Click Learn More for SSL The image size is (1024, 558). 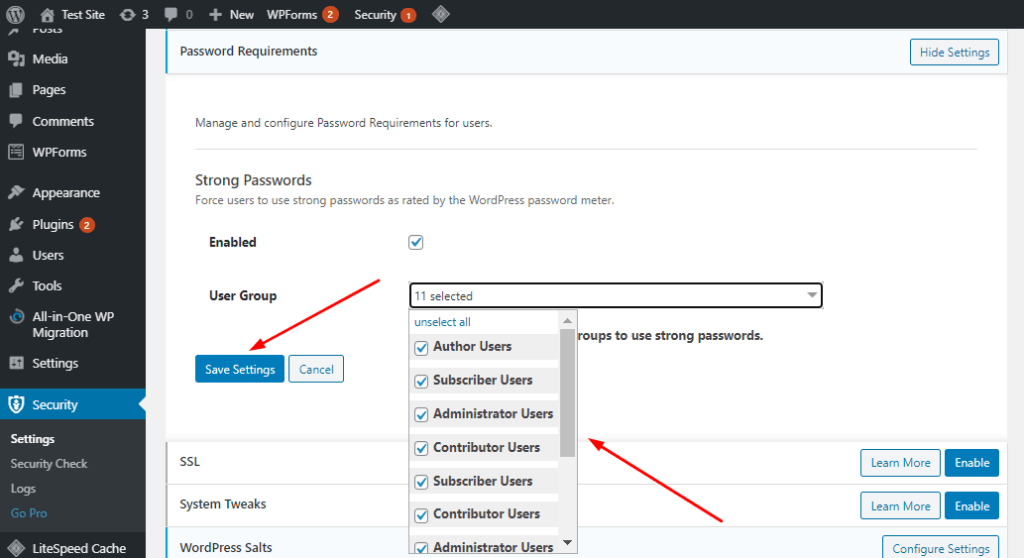(901, 463)
